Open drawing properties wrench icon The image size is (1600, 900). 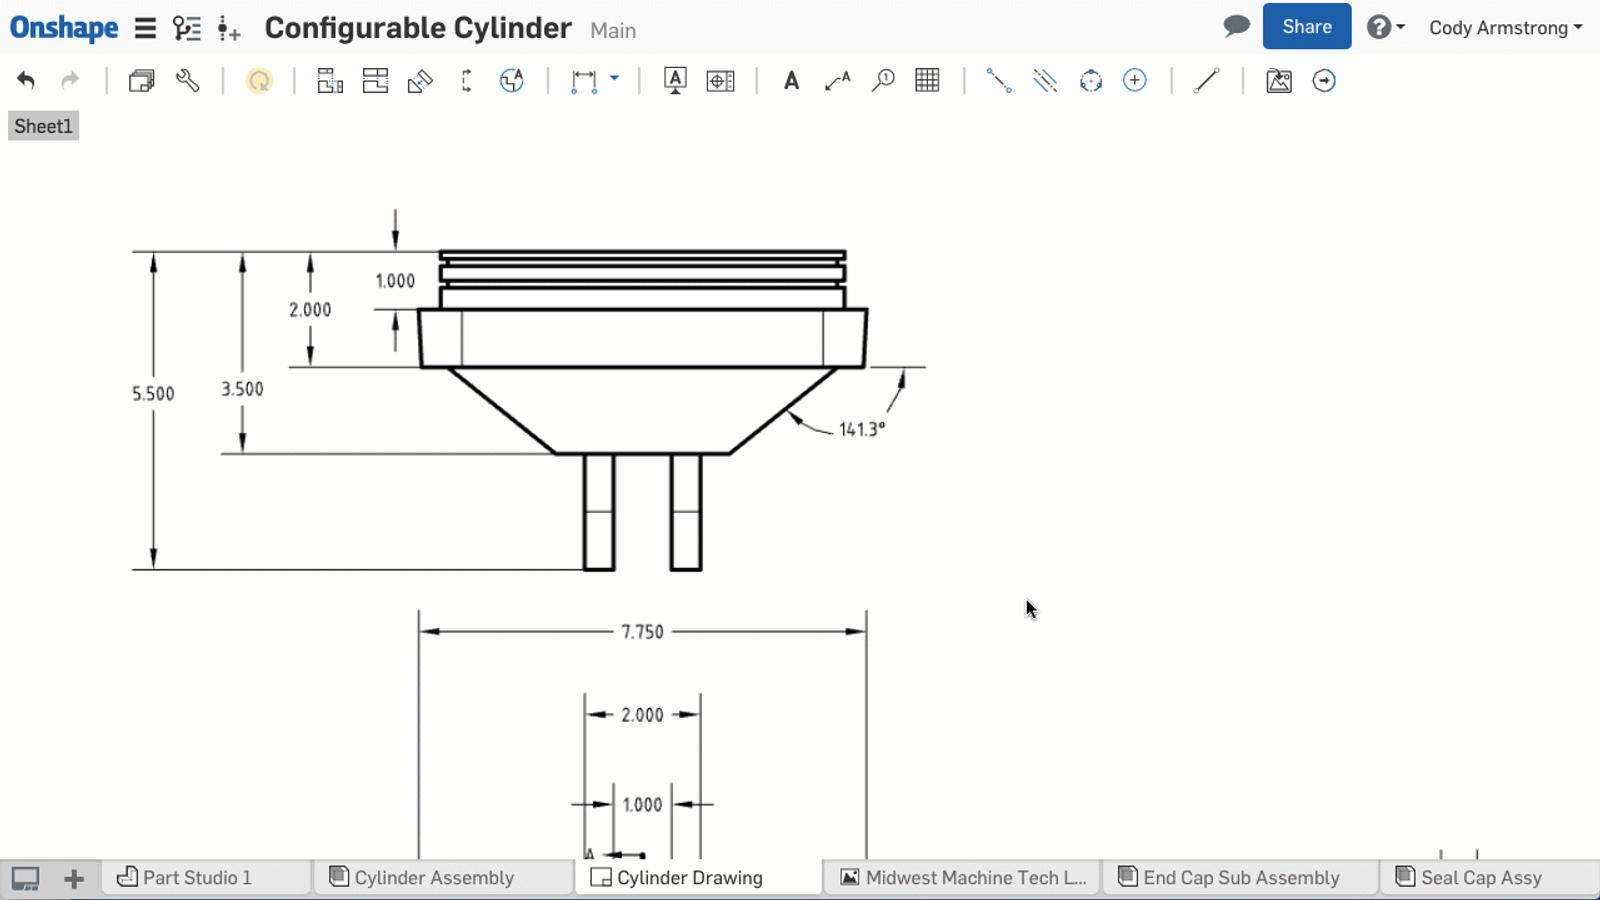pyautogui.click(x=188, y=81)
